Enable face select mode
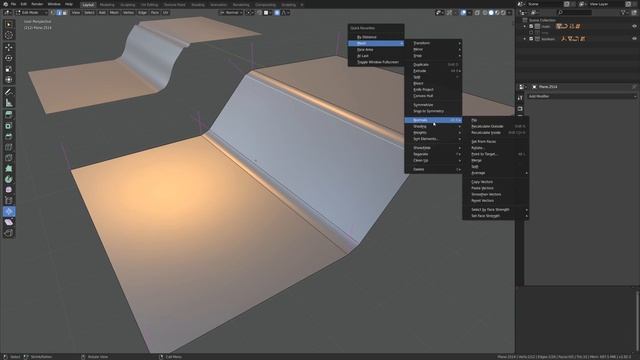The height and width of the screenshot is (360, 640). coord(64,13)
